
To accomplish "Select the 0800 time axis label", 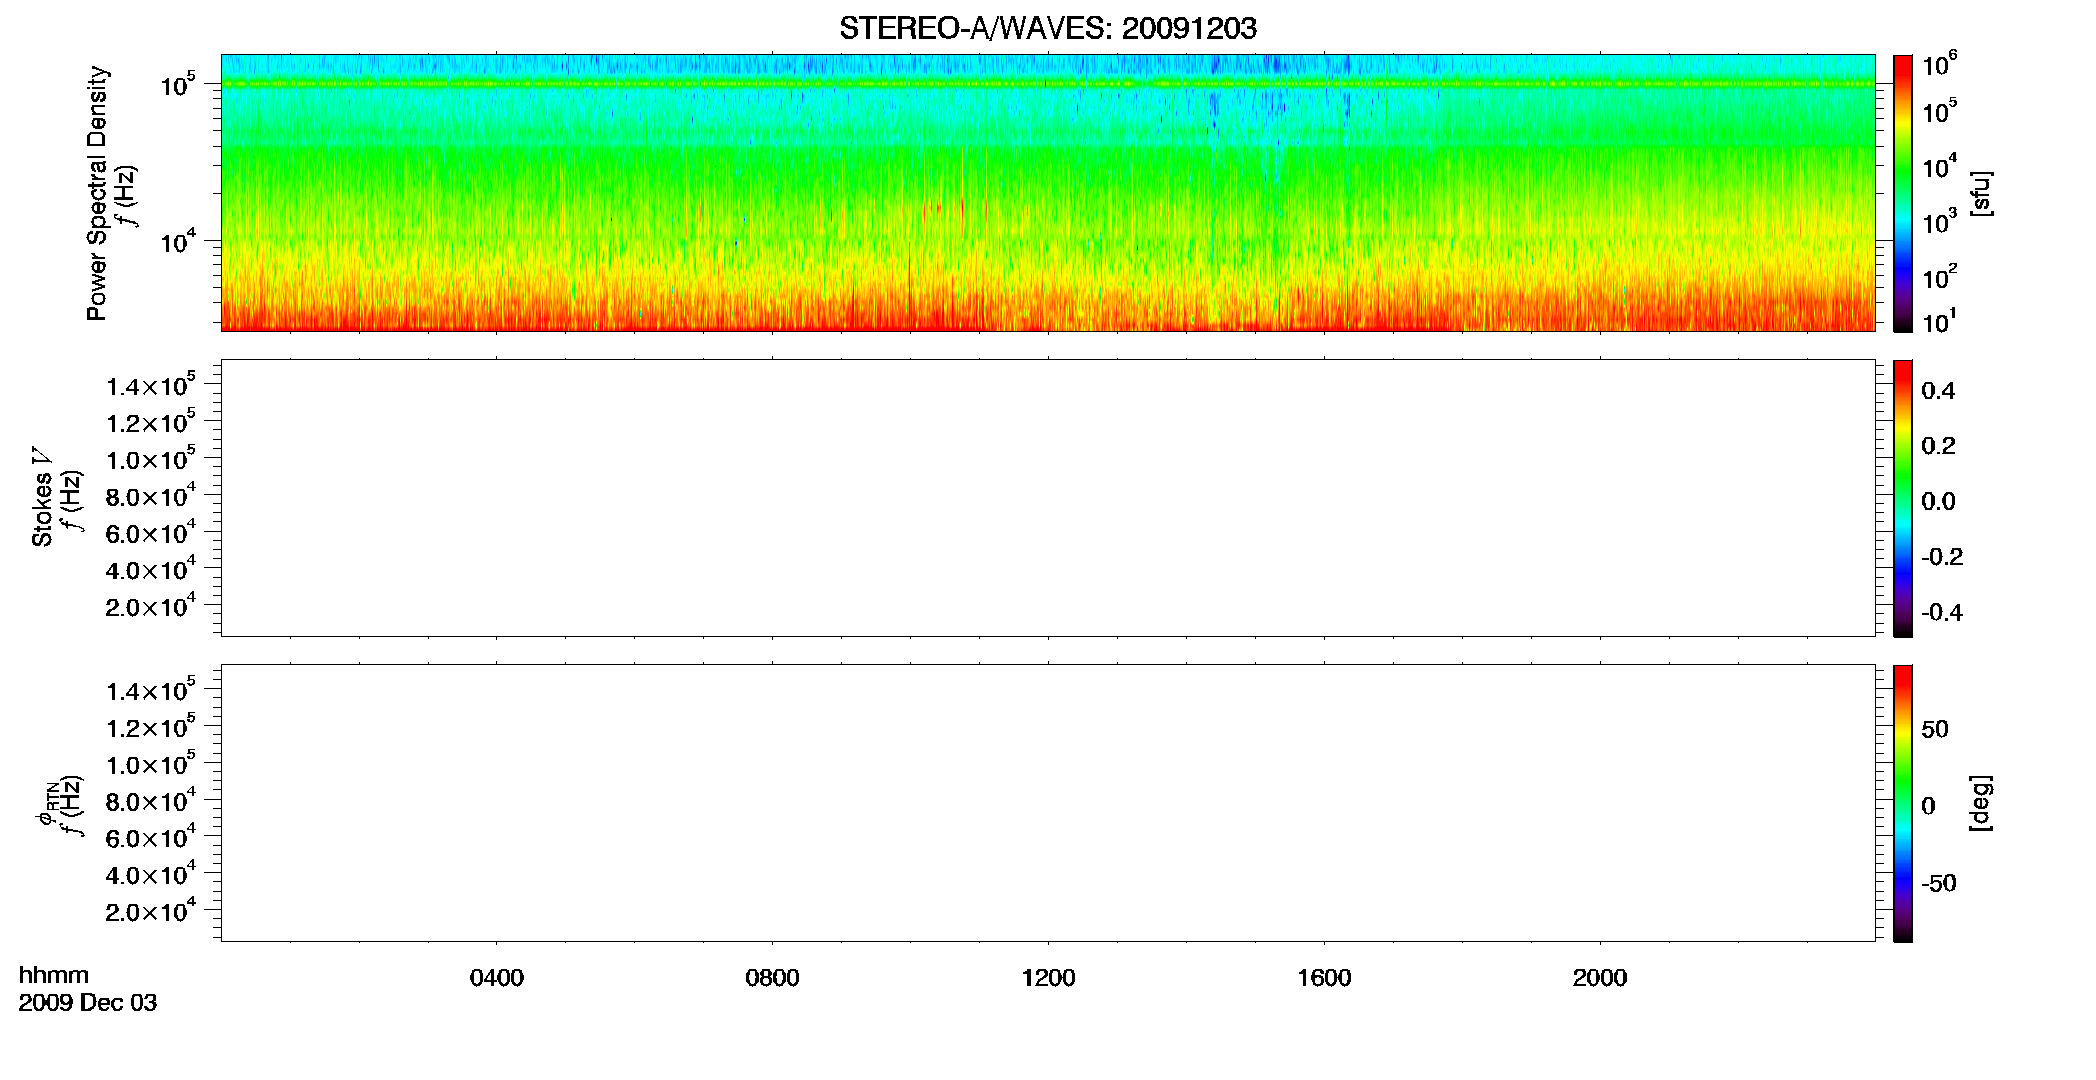I will tap(772, 978).
